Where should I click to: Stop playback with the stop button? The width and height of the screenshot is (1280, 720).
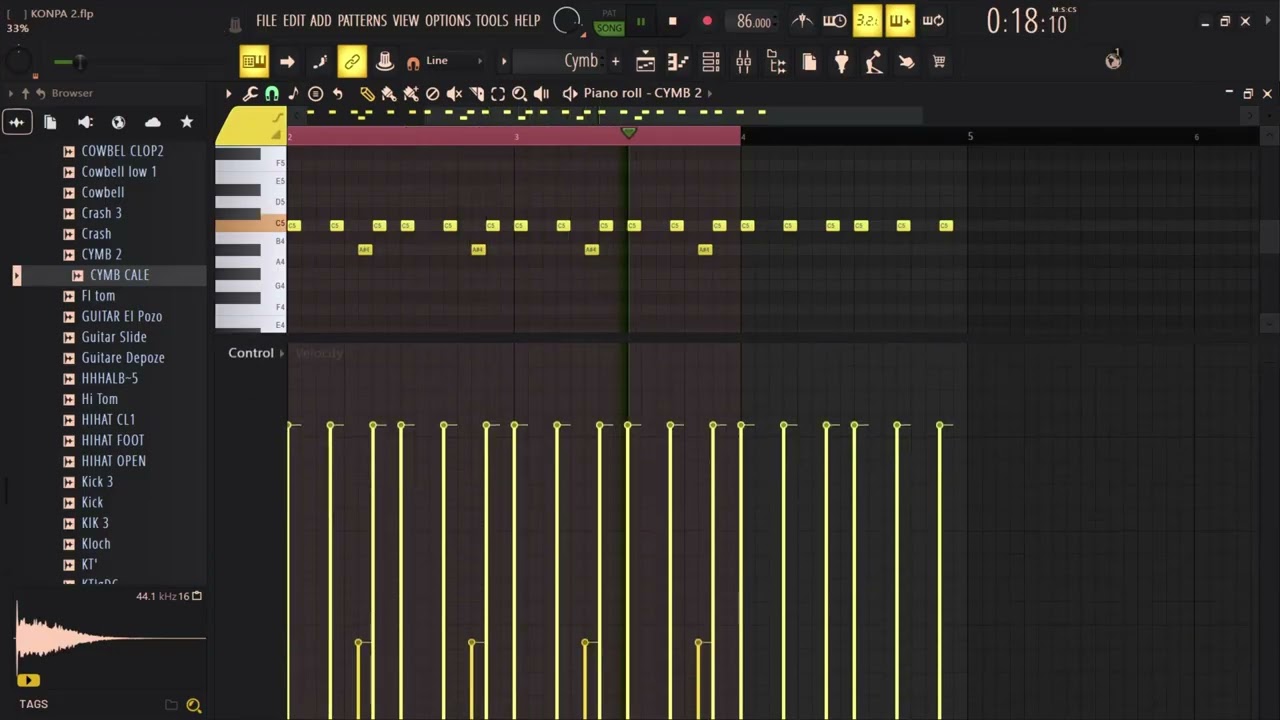tap(672, 21)
